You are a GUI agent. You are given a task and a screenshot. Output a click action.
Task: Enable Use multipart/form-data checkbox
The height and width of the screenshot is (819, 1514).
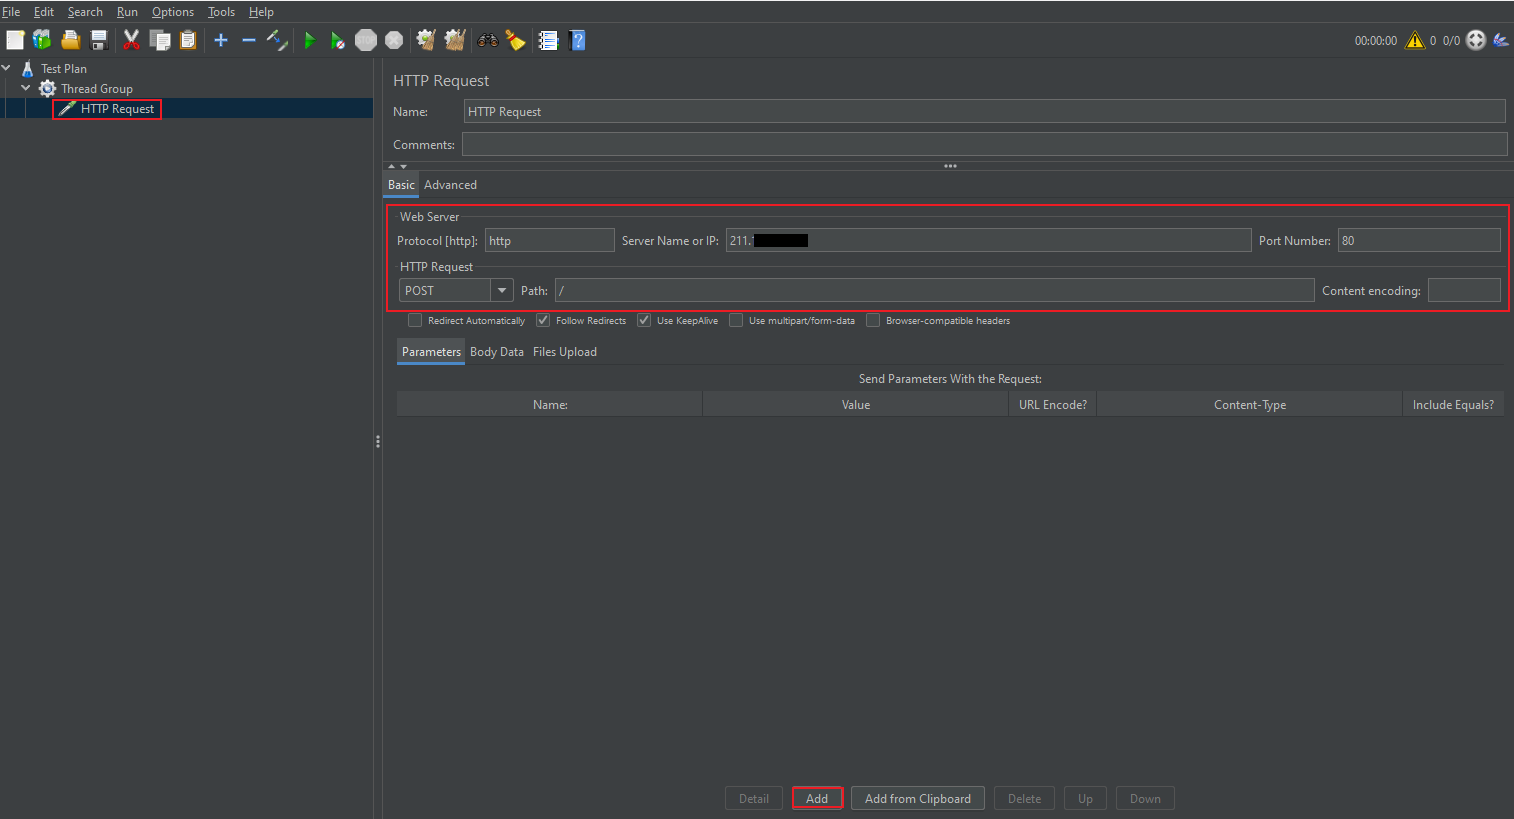(736, 320)
